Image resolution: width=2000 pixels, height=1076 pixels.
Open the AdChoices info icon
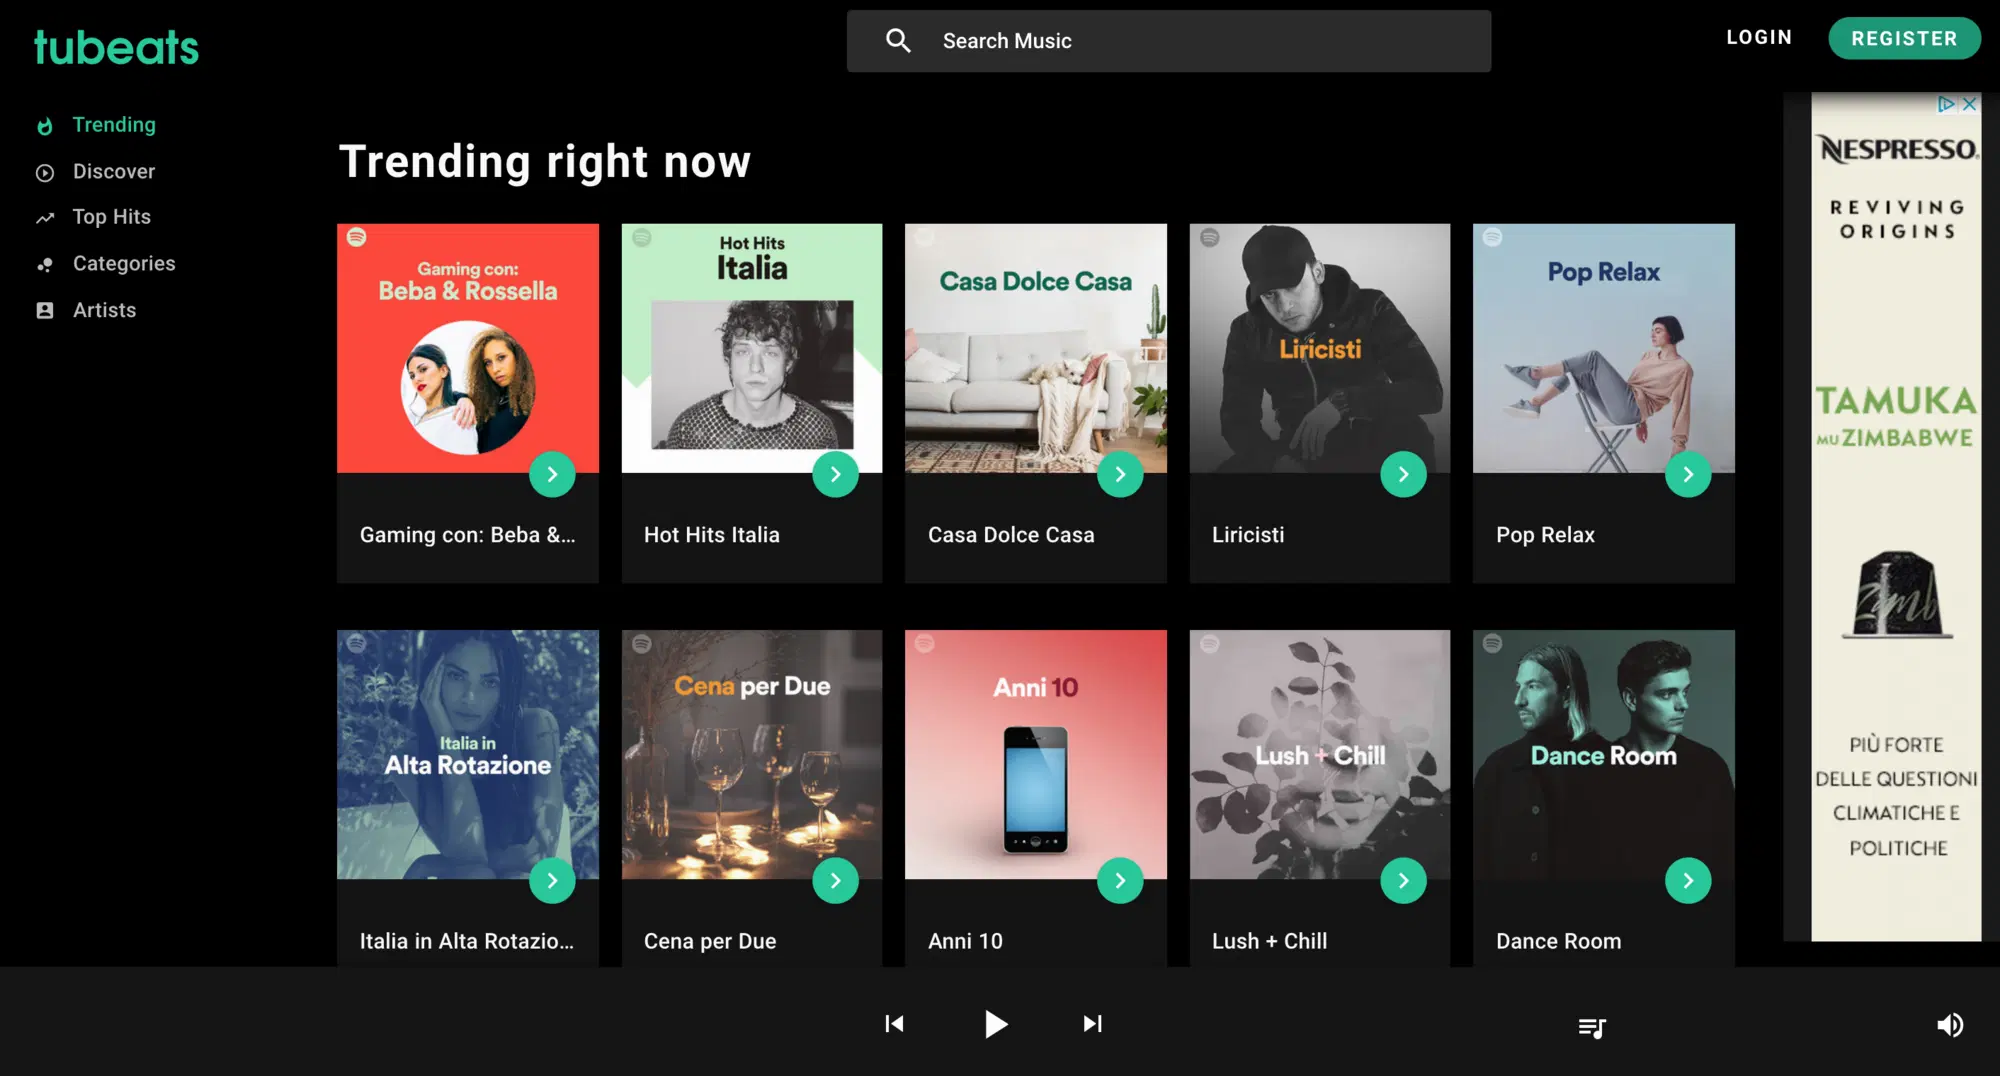(1945, 104)
